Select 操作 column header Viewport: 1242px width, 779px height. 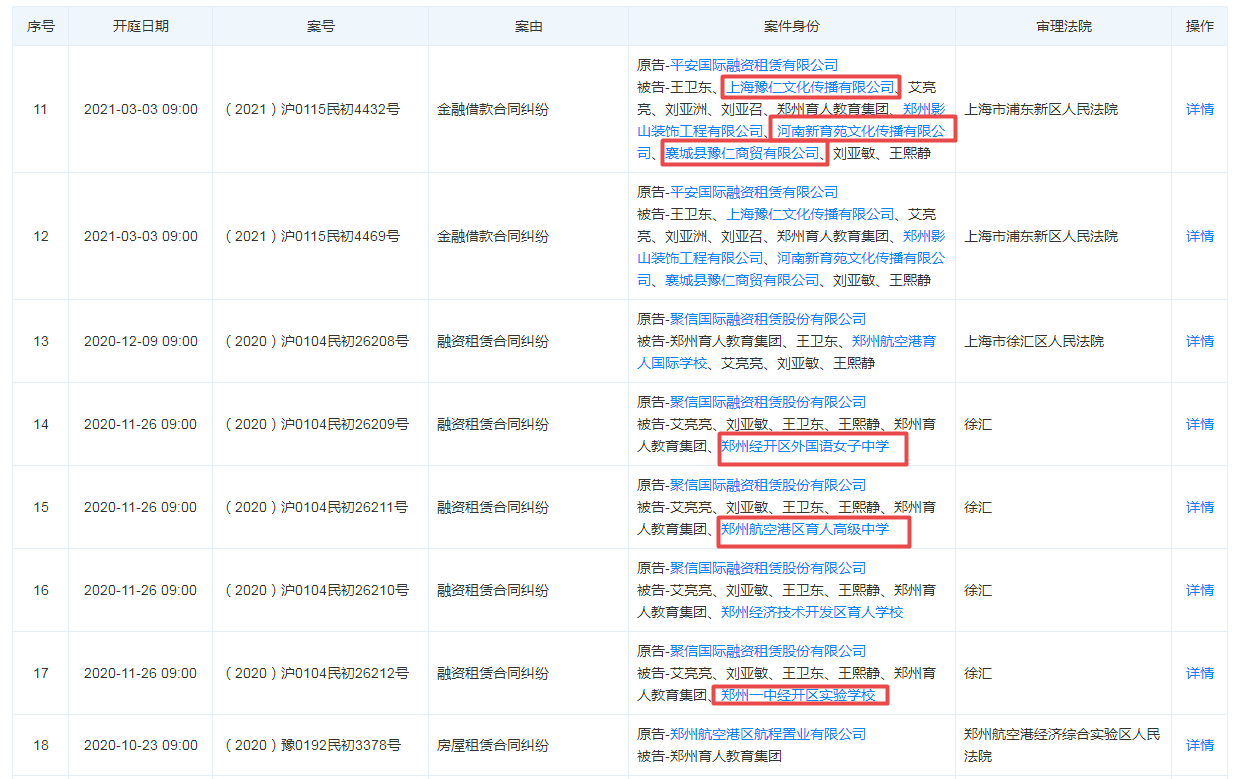1200,26
